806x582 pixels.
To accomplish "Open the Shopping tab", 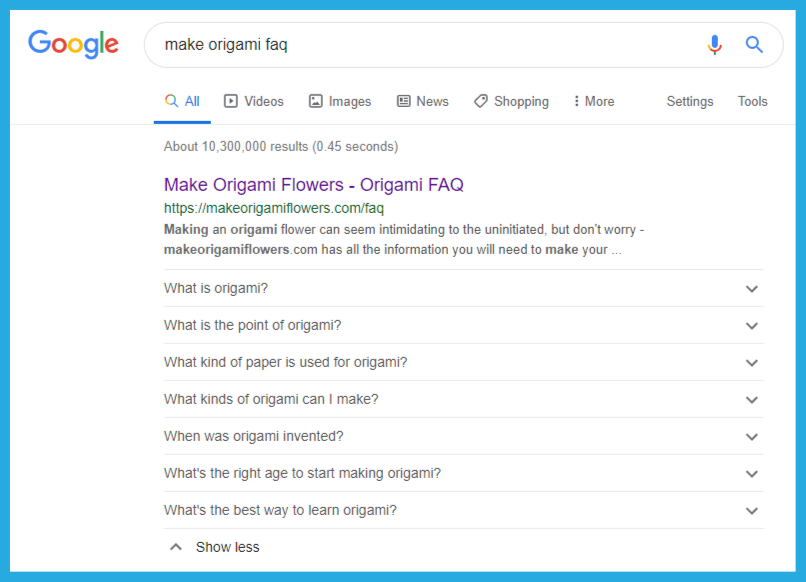I will pyautogui.click(x=511, y=101).
